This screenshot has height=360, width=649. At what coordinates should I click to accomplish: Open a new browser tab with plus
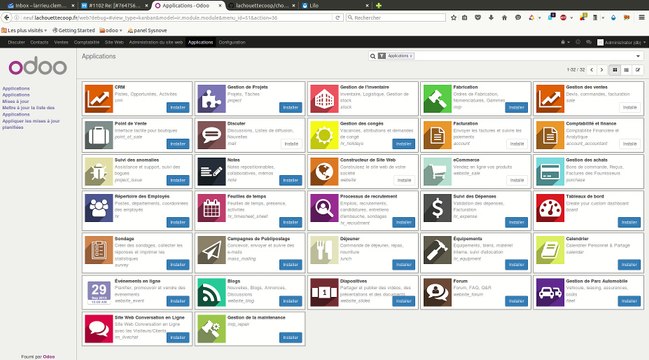(378, 5)
